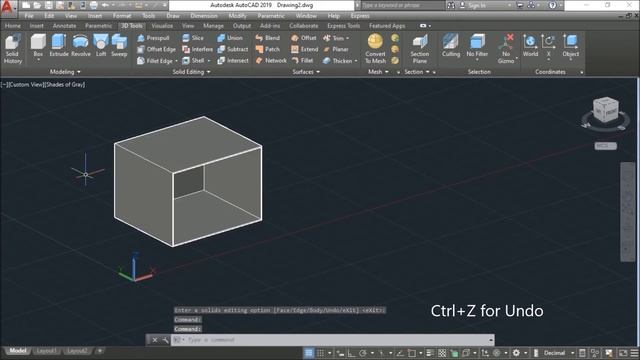Open the Modify menu
Viewport: 640px width, 360px height.
tap(237, 16)
